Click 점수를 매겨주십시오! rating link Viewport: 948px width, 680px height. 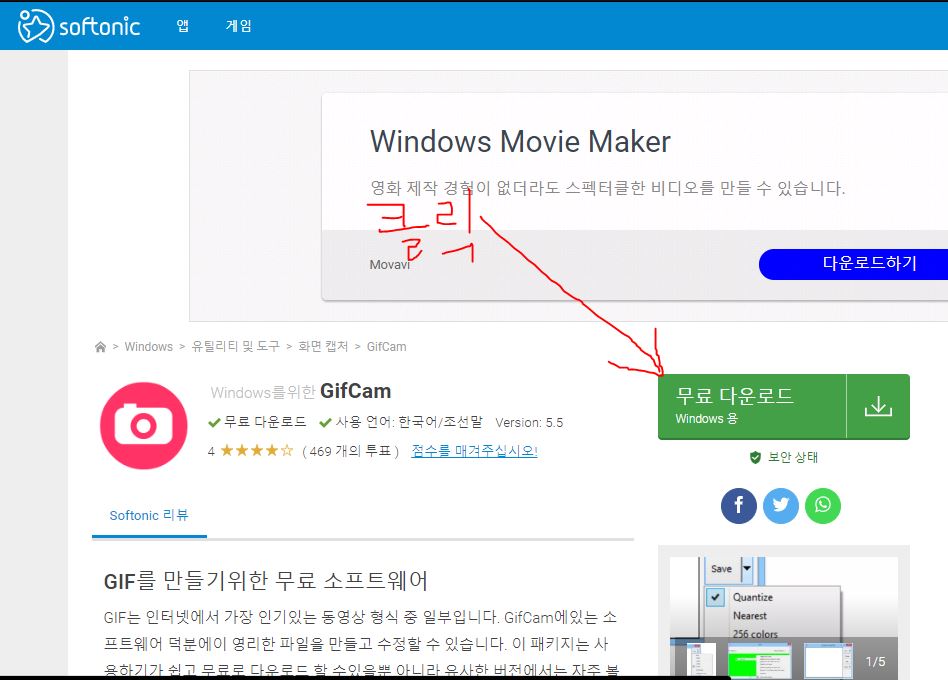point(475,451)
